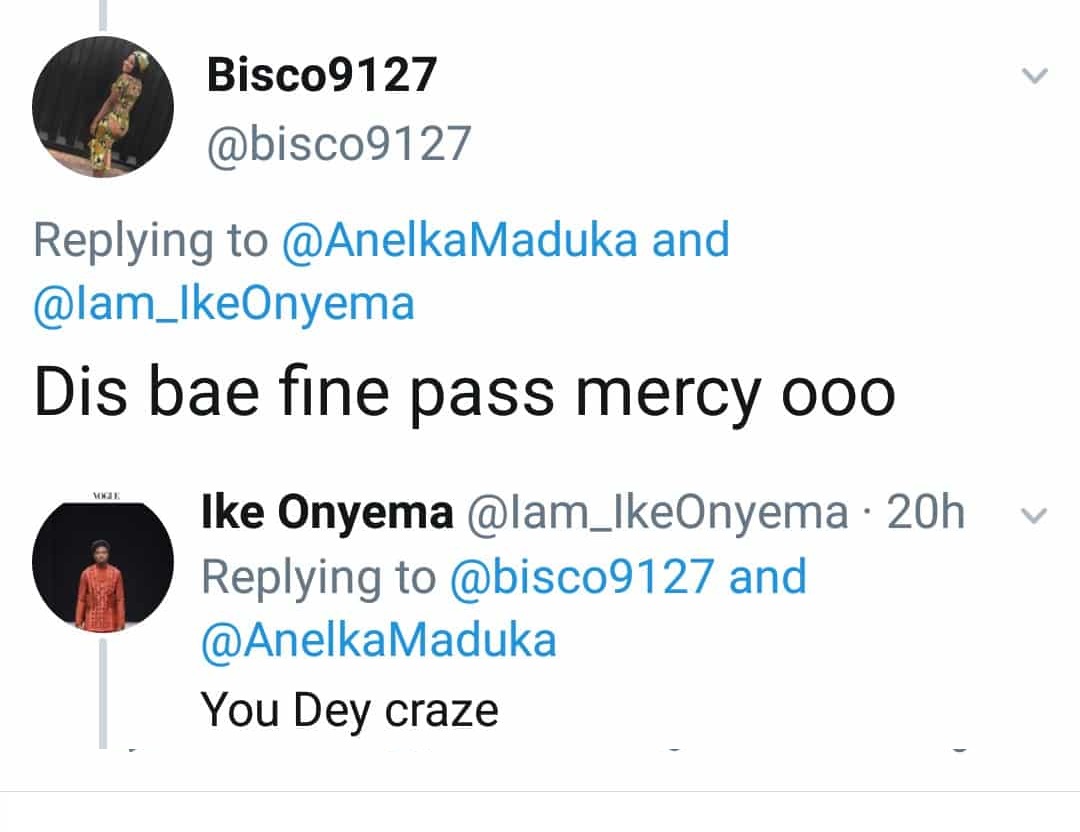This screenshot has height=832, width=1080.
Task: Open the @Iam_IkeOnyema mention in Bisco9127's reply
Action: coord(224,304)
